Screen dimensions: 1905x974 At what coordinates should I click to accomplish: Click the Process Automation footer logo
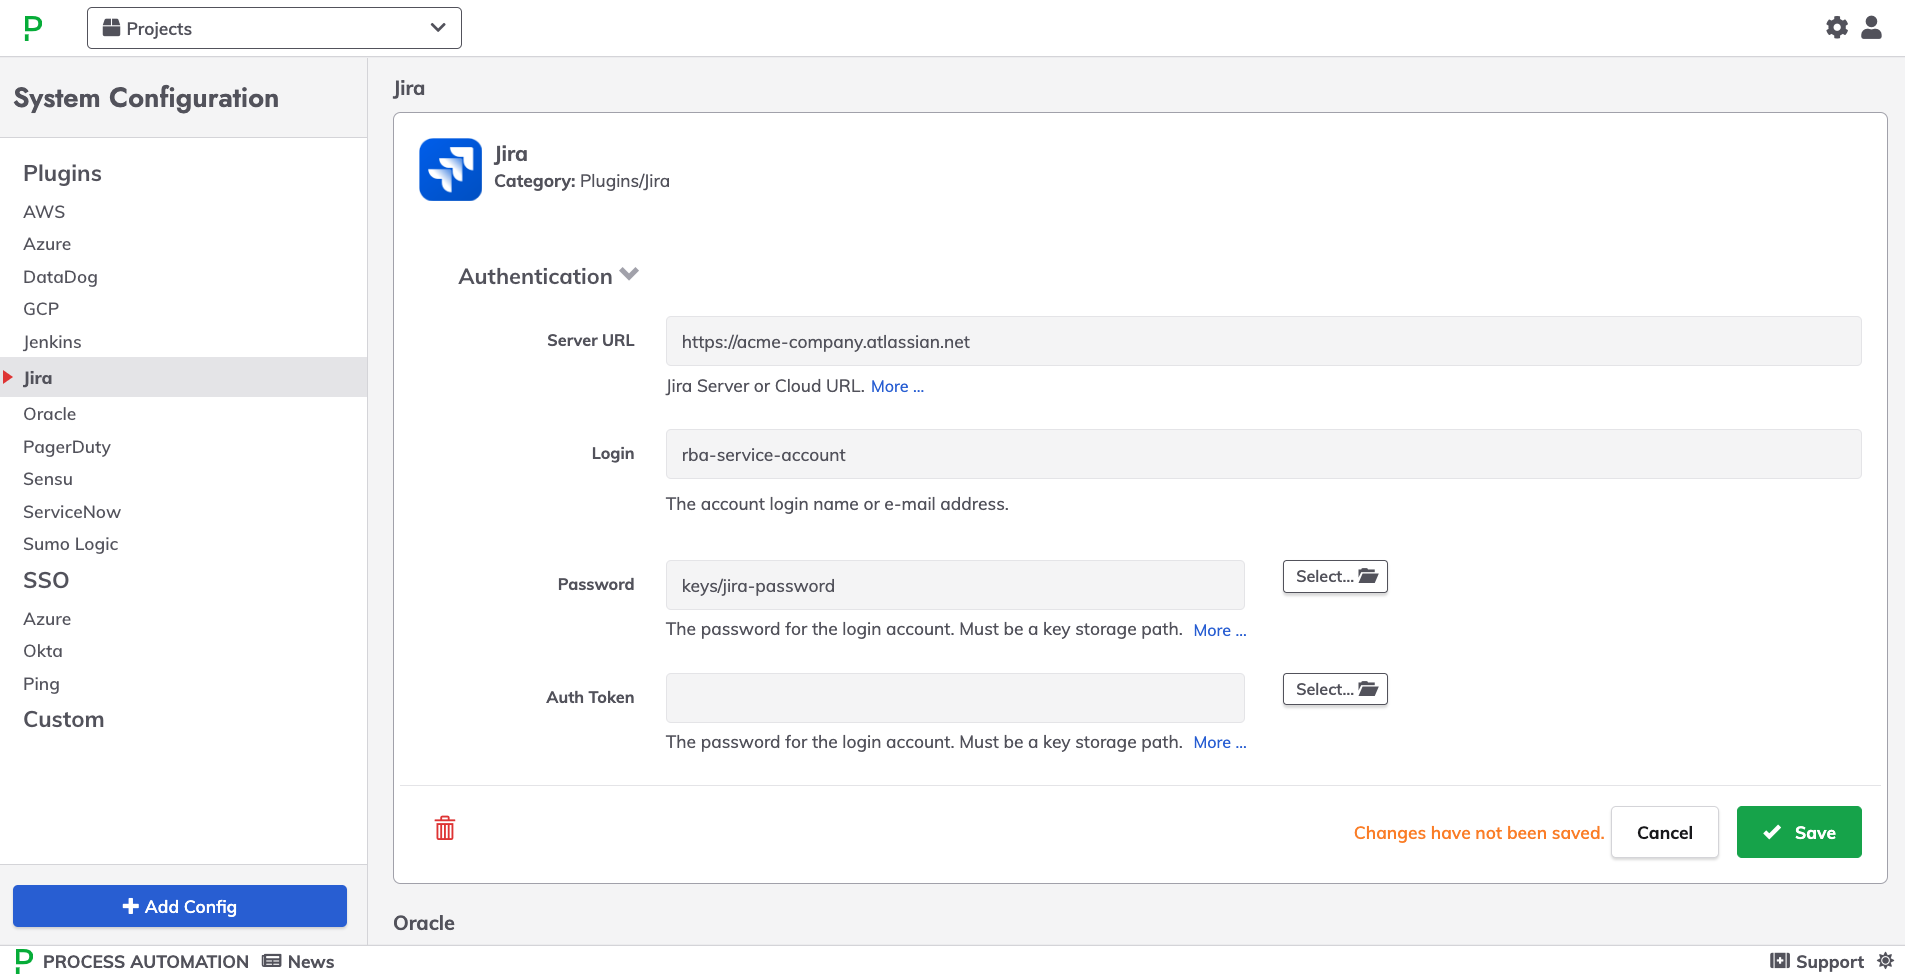pos(25,961)
